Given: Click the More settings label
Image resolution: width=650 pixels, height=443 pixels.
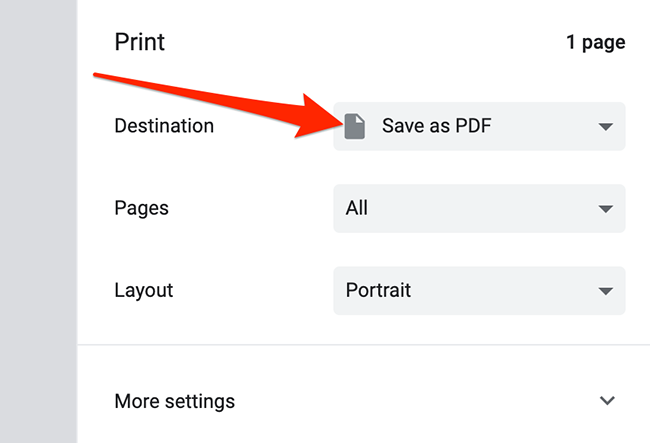Looking at the screenshot, I should 175,401.
